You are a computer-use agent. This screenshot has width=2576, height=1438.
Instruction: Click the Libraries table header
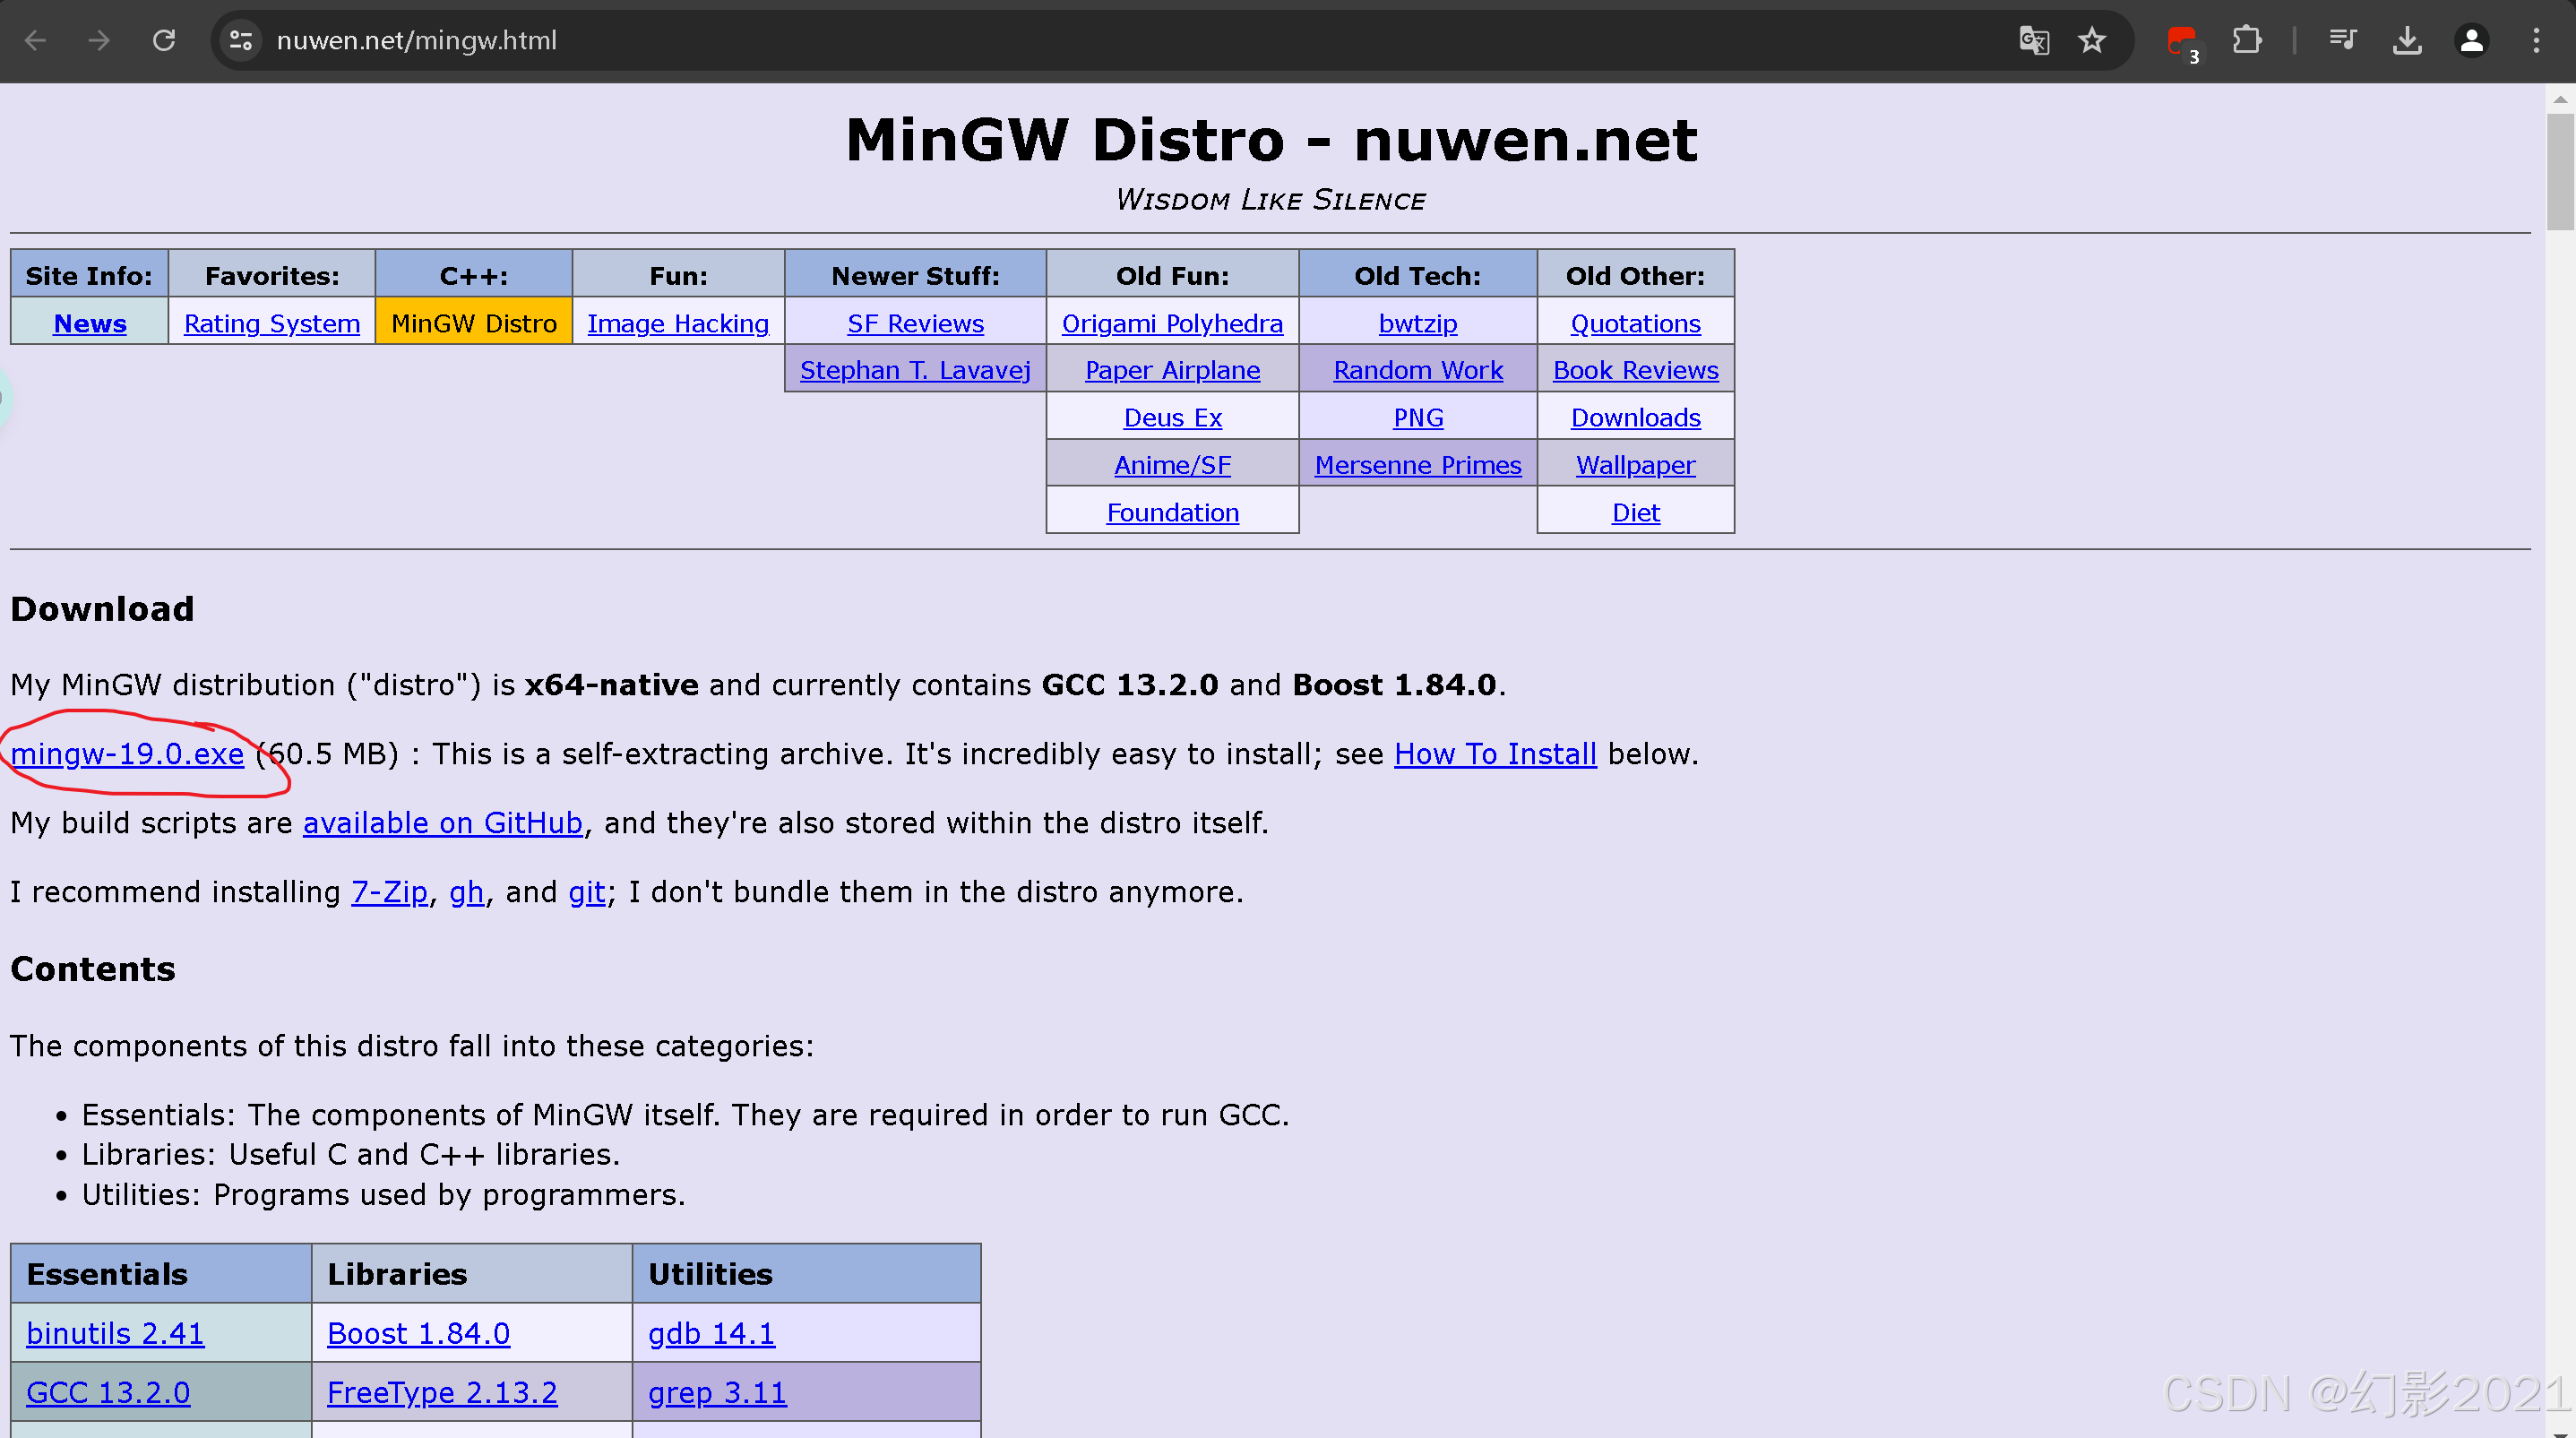click(472, 1273)
